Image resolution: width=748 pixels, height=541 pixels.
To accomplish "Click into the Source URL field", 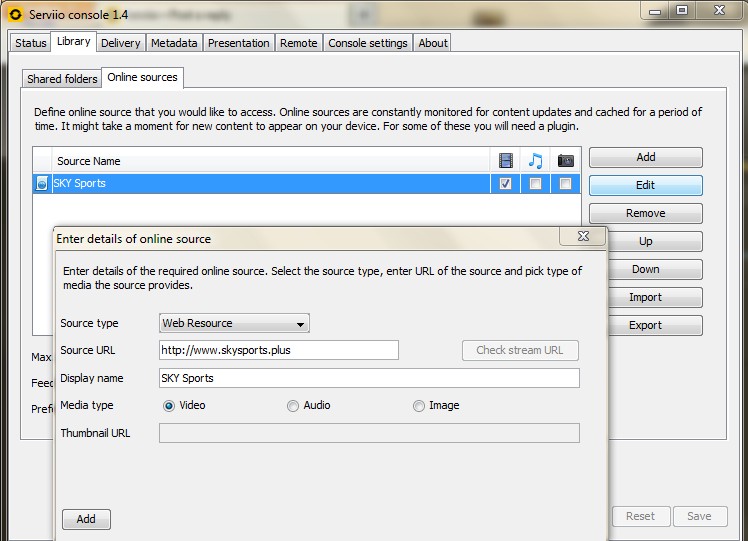I will point(279,350).
